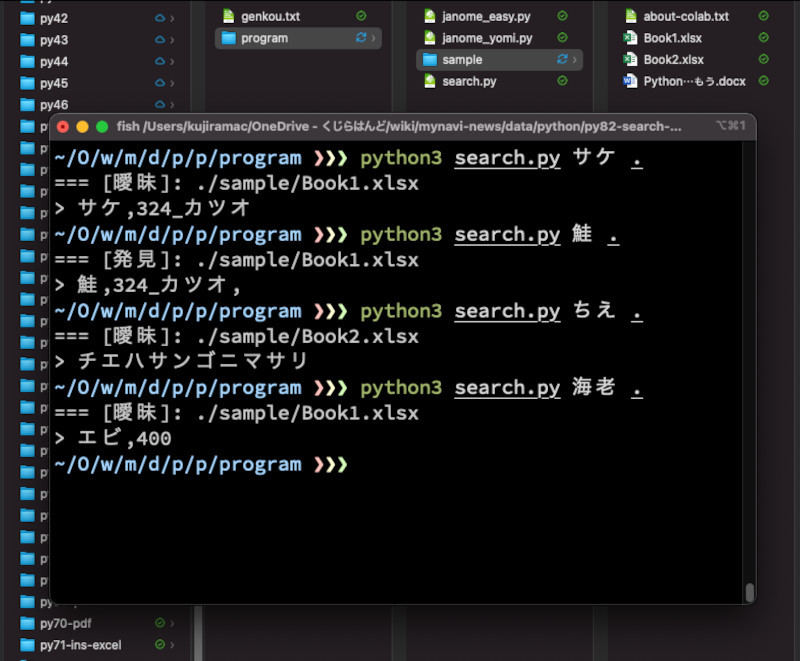Select the py45 folder icon

27,83
